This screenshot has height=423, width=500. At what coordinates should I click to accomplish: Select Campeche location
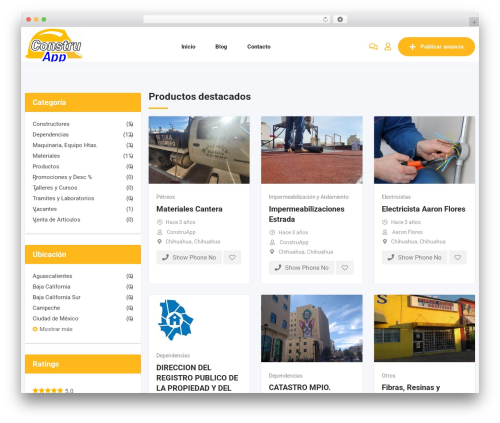tap(46, 308)
